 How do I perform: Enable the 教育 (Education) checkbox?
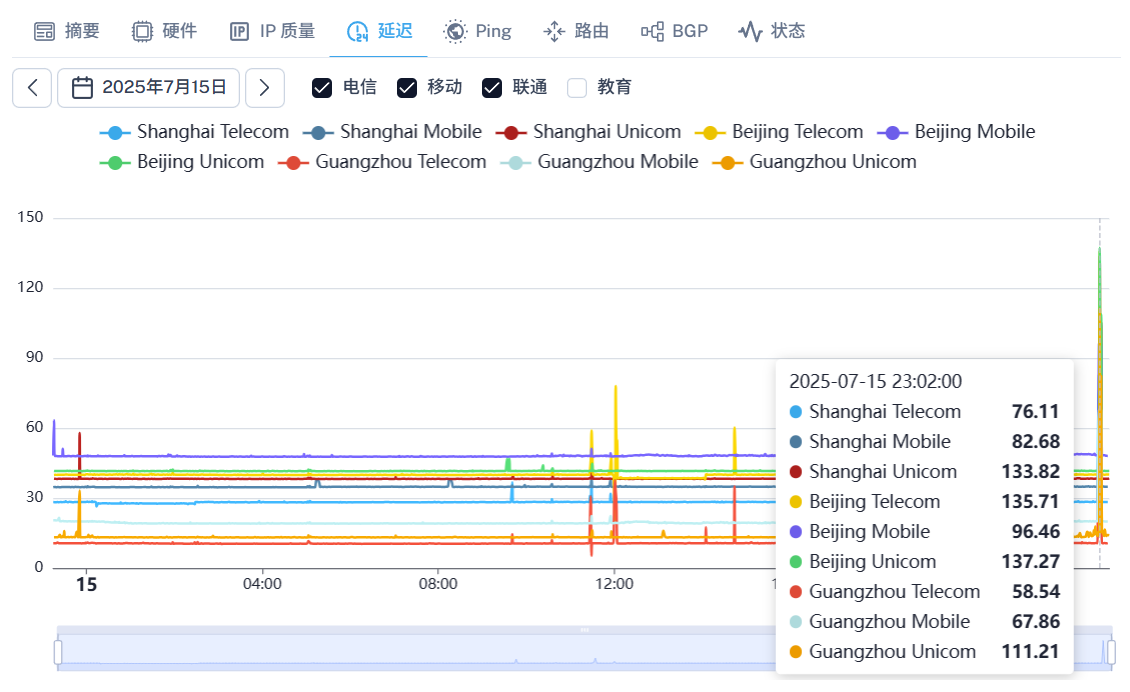[x=577, y=88]
